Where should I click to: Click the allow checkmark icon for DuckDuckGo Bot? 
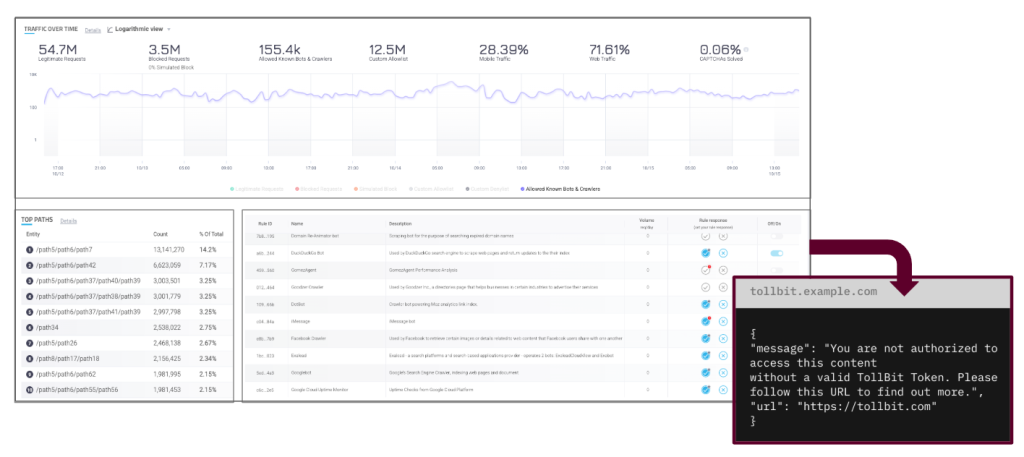click(x=706, y=253)
